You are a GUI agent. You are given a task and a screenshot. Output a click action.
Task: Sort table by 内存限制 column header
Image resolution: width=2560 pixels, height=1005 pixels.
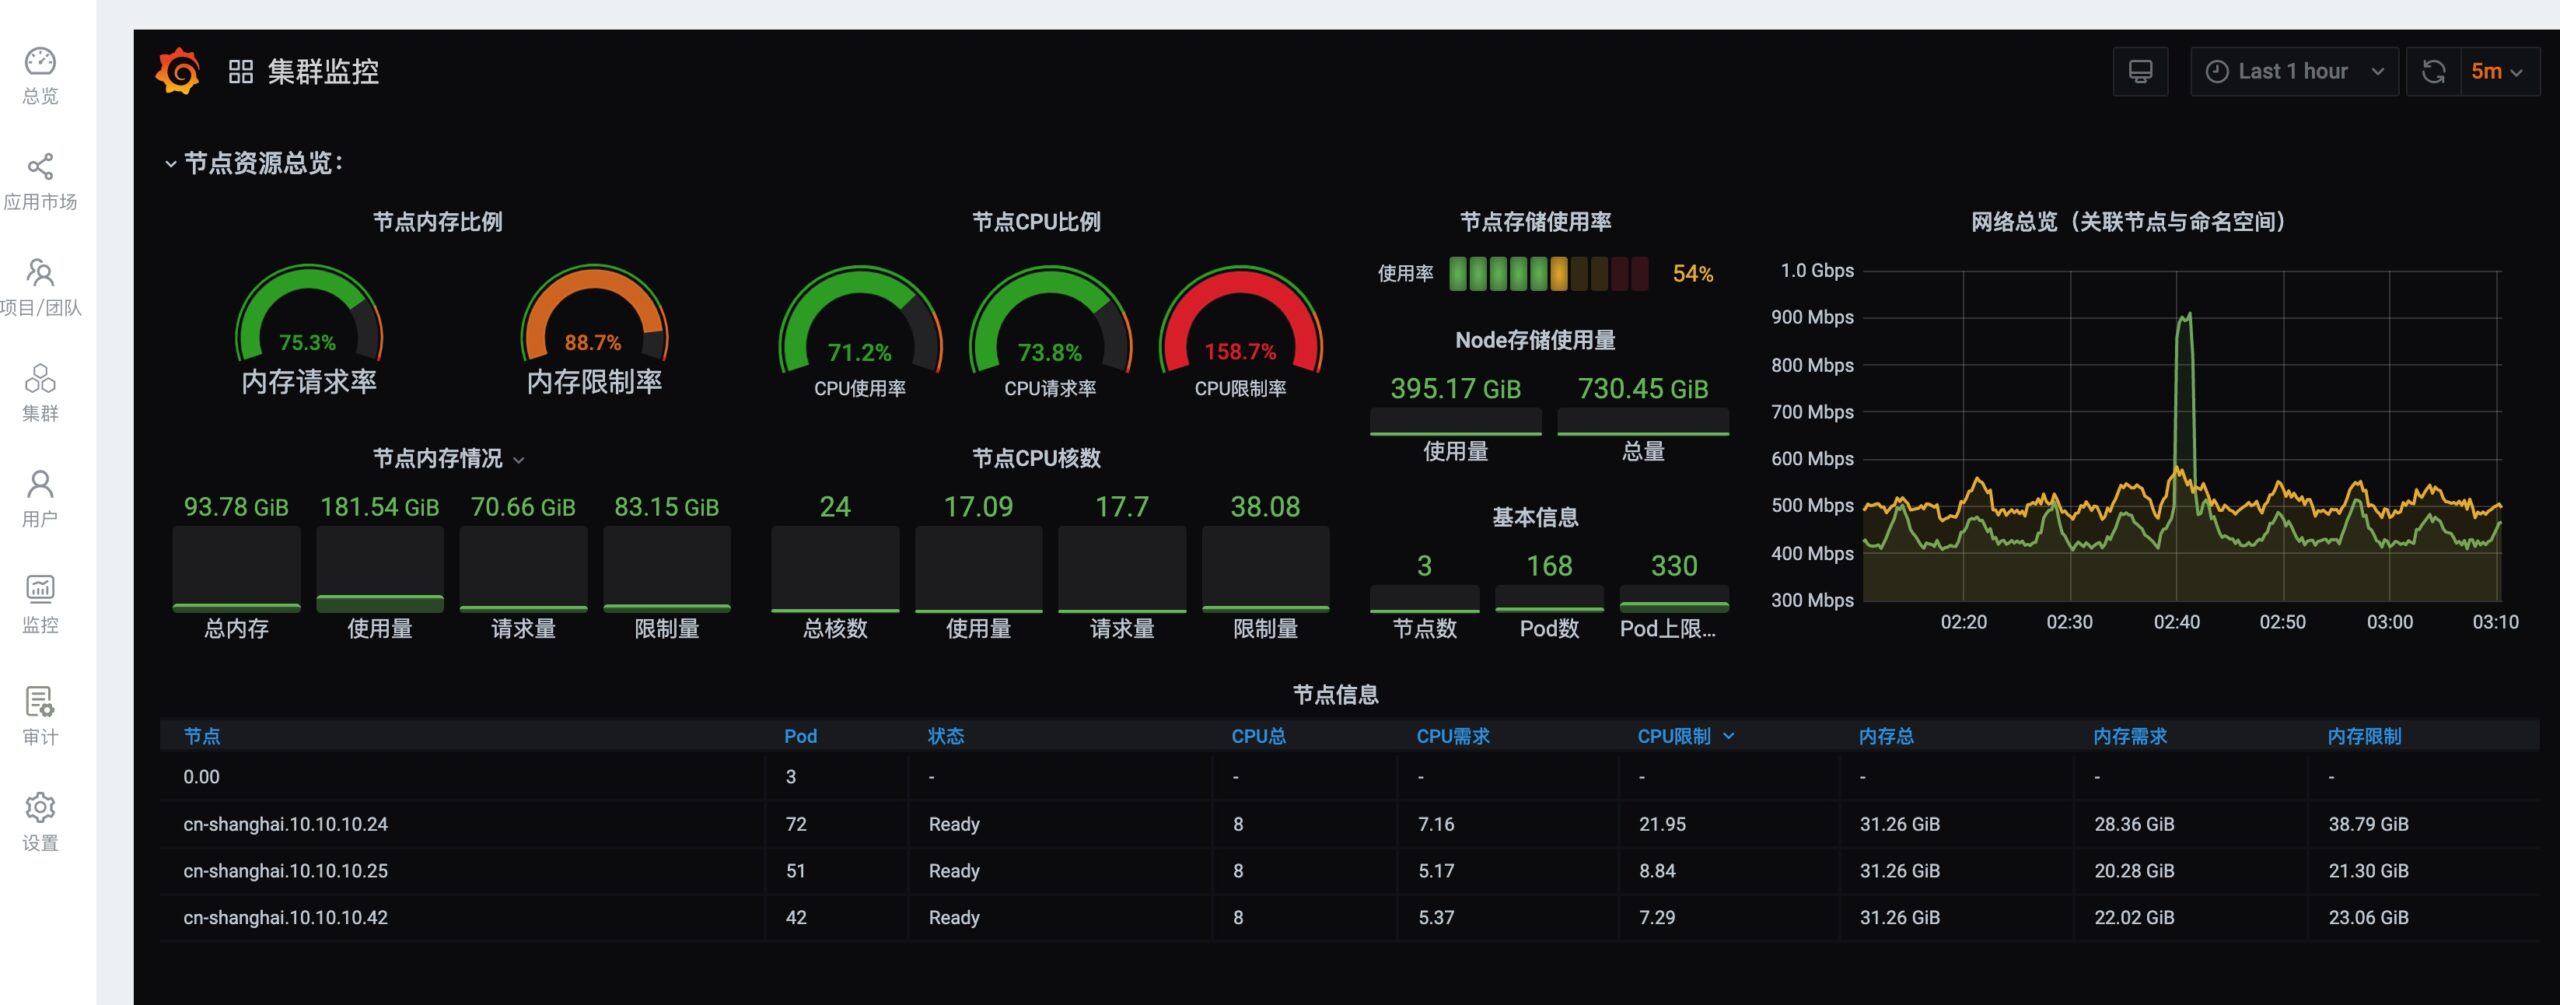2364,736
